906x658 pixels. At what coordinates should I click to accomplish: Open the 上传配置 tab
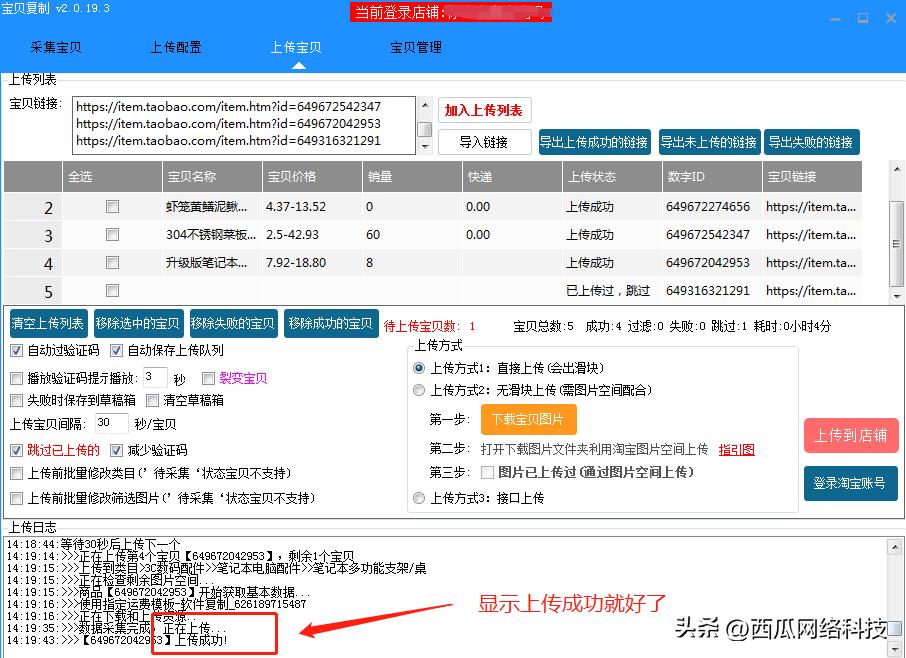point(176,47)
